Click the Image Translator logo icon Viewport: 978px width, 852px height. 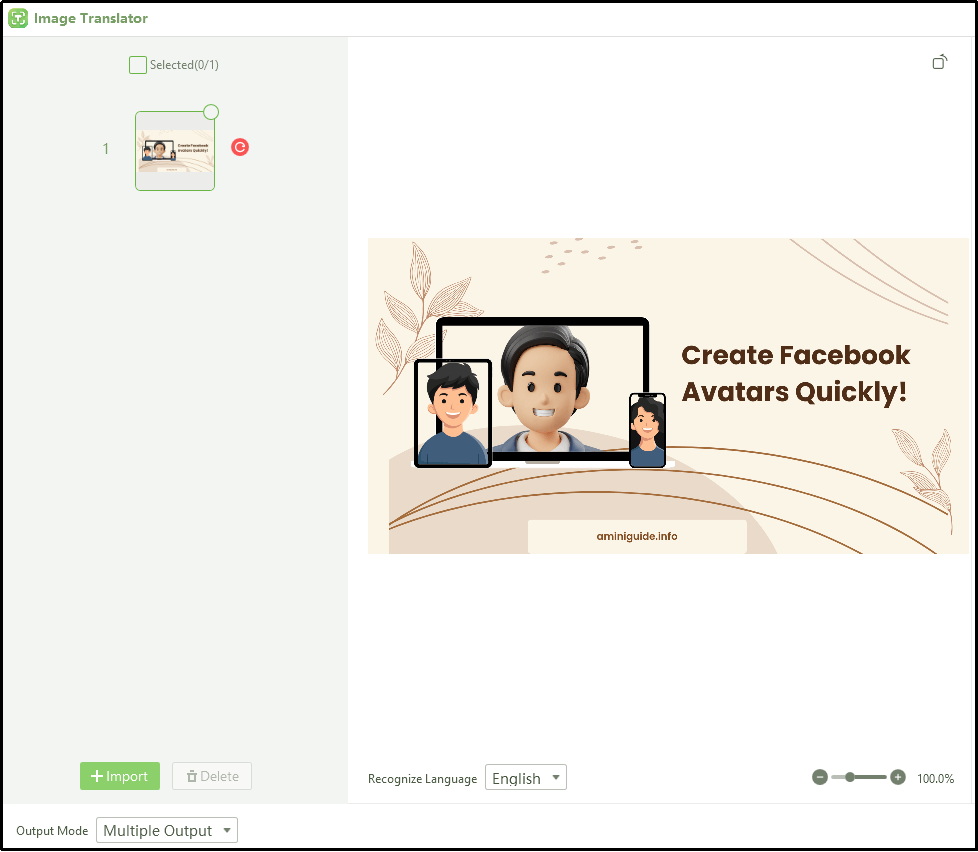(17, 18)
